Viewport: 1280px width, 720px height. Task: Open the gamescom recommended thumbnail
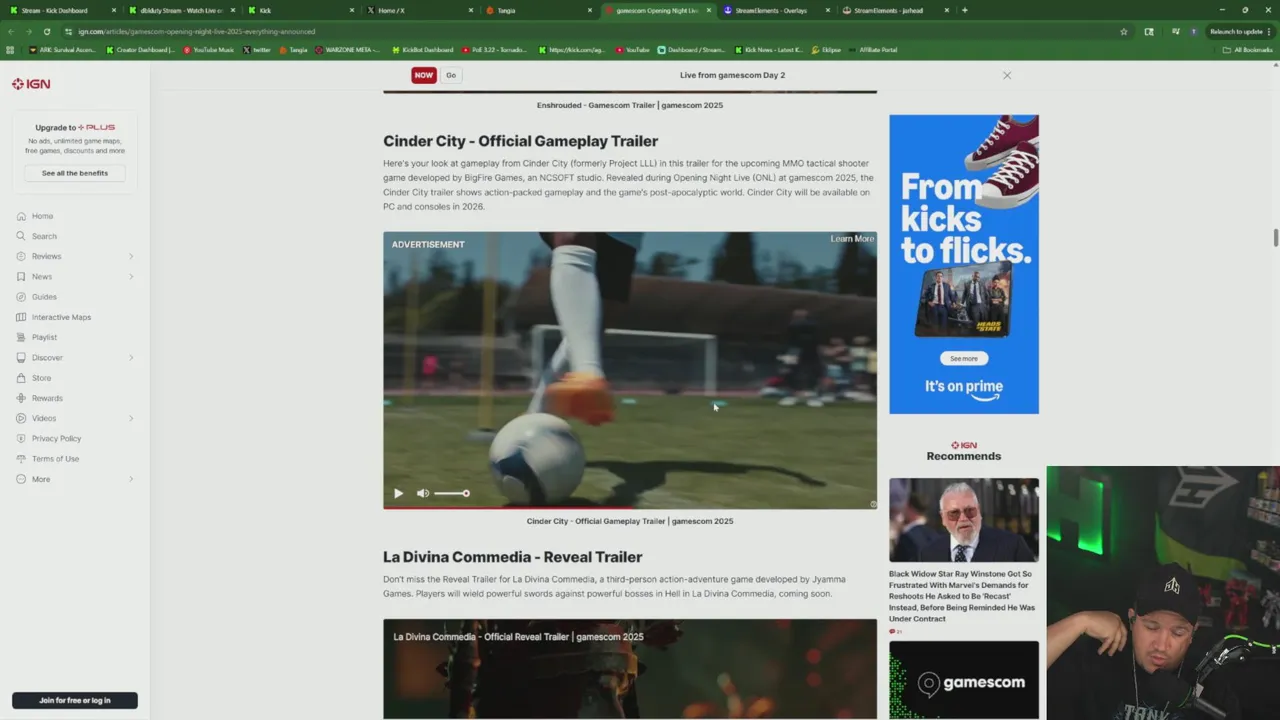(x=964, y=680)
